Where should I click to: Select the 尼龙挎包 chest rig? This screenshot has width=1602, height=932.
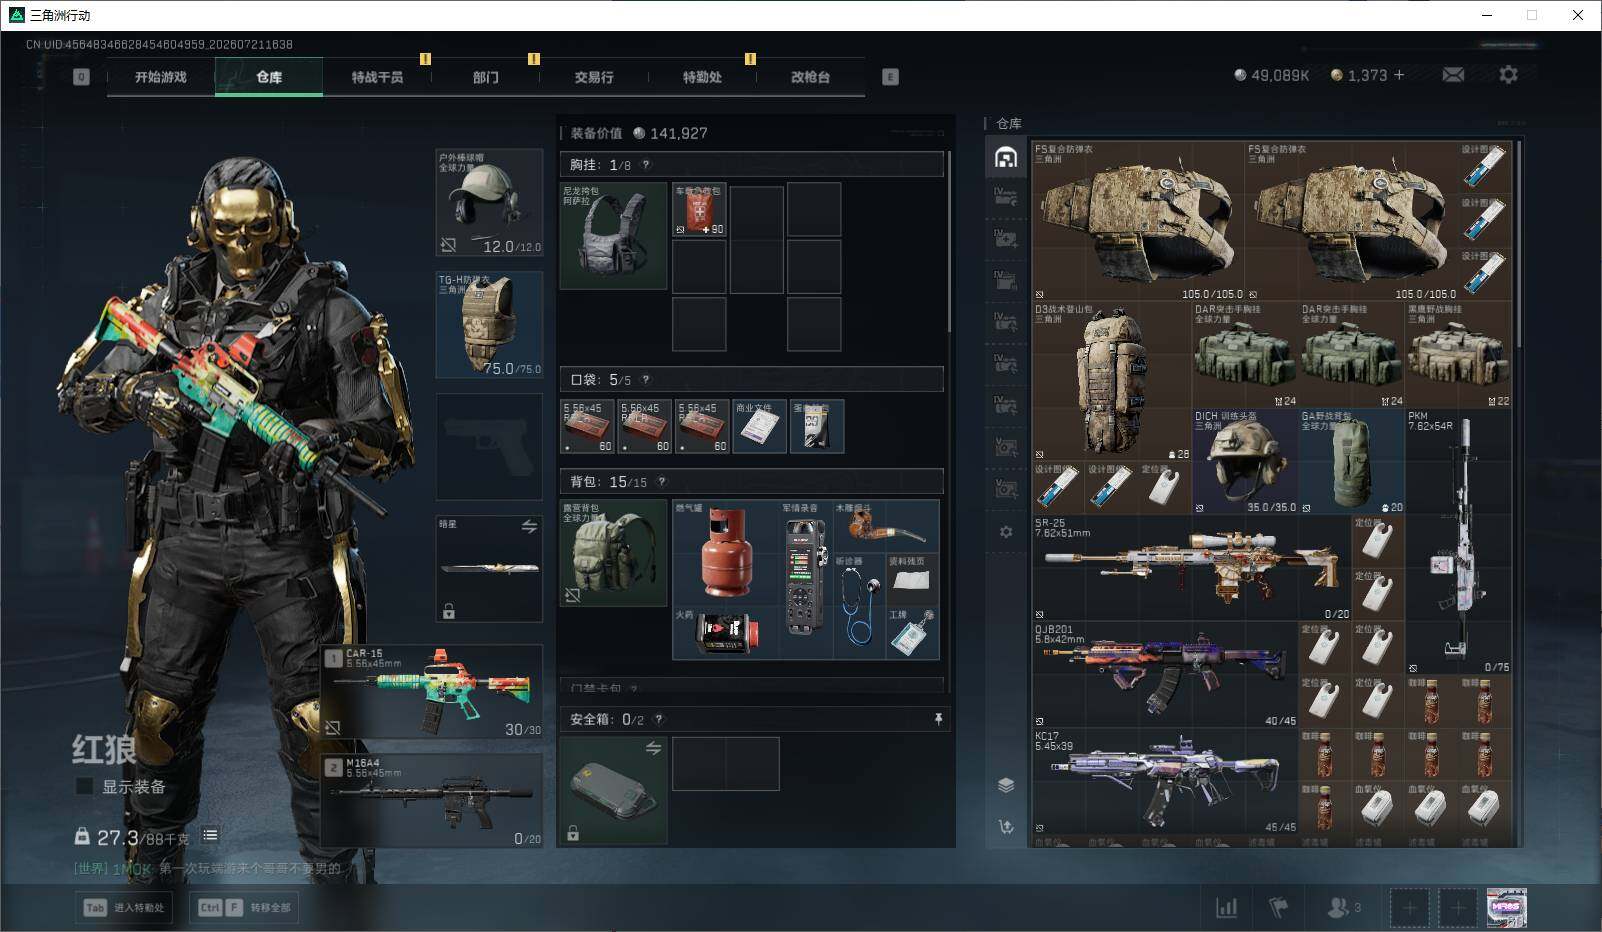click(x=613, y=236)
